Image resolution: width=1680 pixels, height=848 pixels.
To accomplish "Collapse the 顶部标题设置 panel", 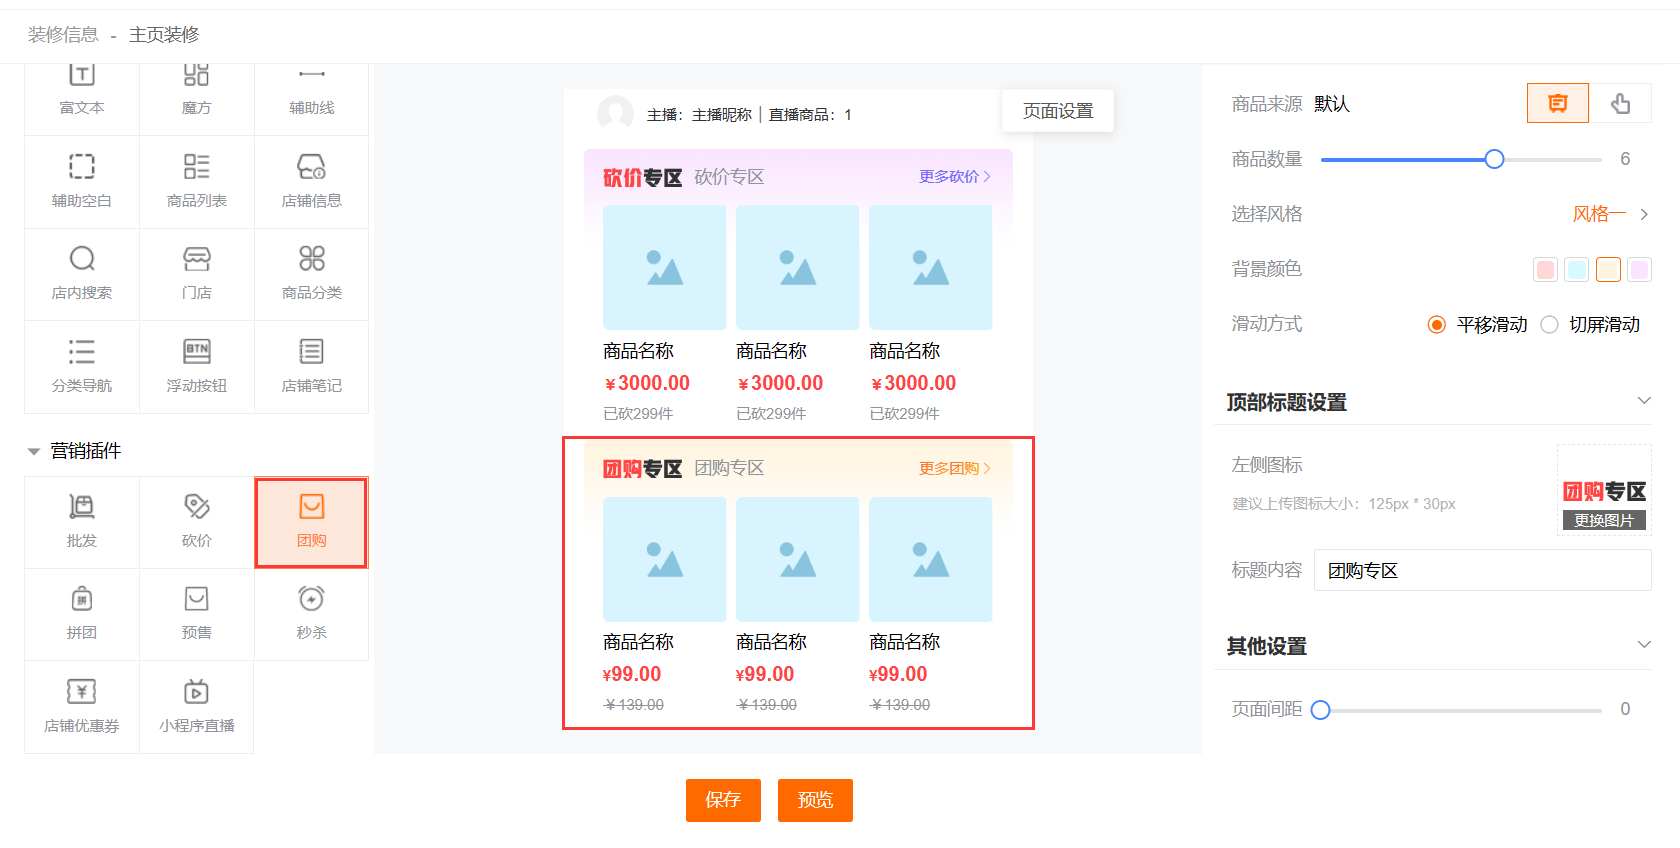I will coord(1643,401).
